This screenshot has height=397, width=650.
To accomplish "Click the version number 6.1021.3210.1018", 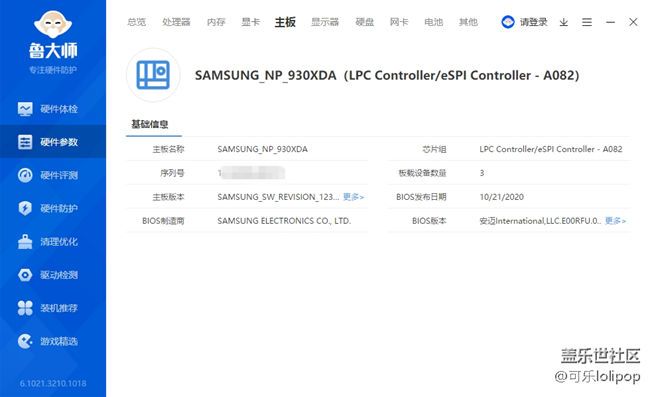I will pyautogui.click(x=53, y=383).
